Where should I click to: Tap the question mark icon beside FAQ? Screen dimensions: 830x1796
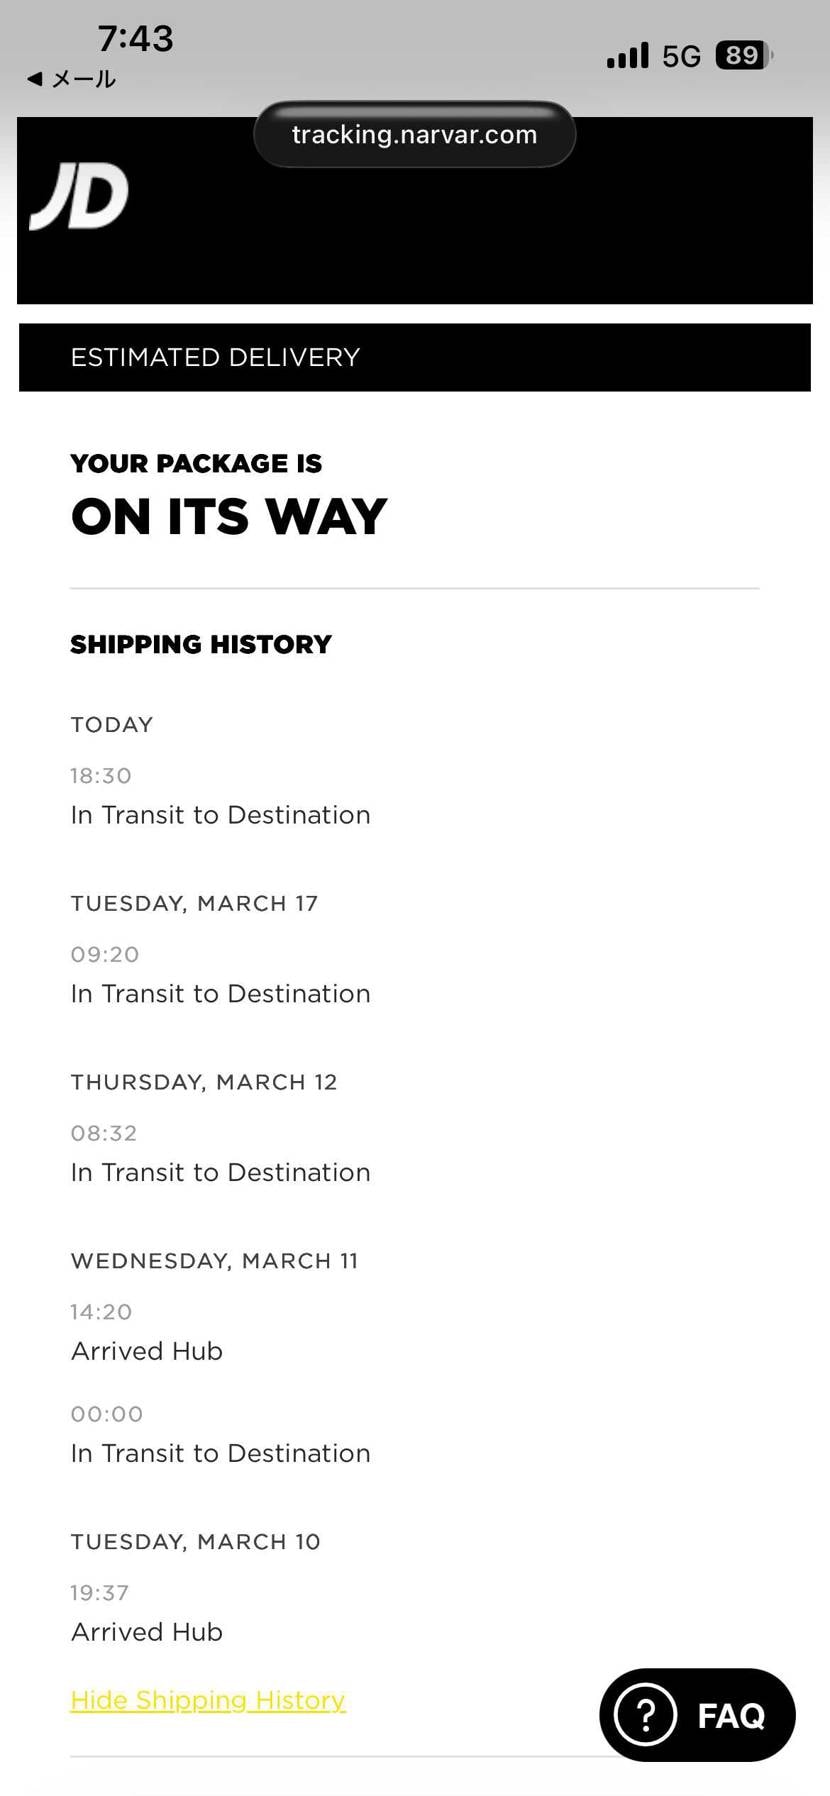click(645, 1714)
